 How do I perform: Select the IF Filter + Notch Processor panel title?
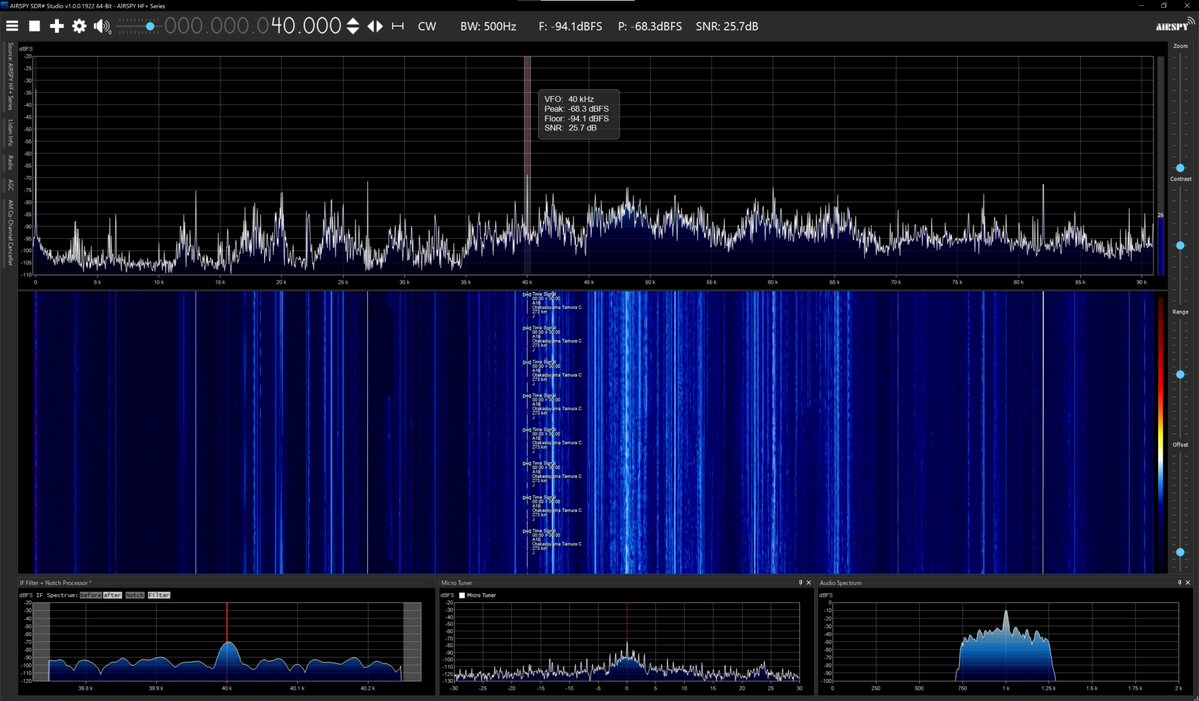point(55,583)
